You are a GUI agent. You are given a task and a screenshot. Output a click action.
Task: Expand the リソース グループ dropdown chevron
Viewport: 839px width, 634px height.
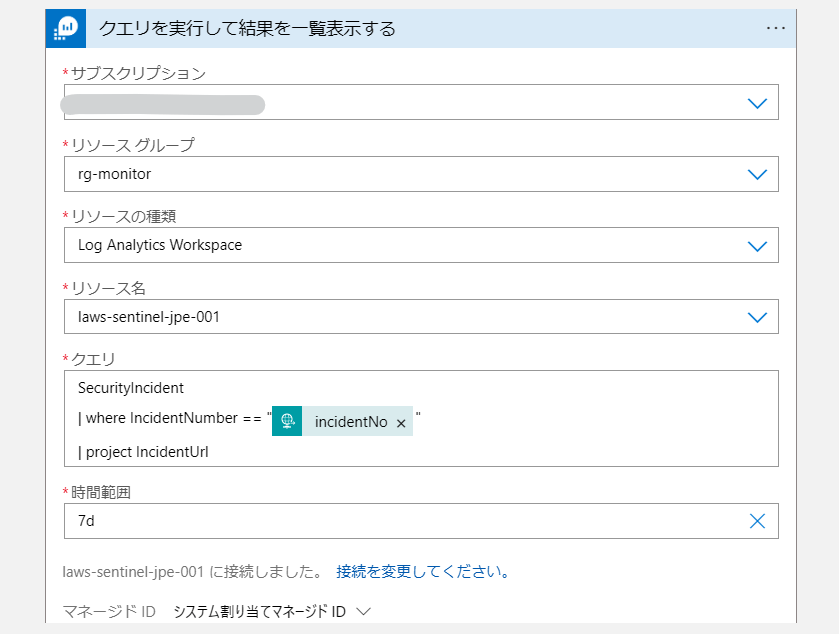pyautogui.click(x=757, y=174)
